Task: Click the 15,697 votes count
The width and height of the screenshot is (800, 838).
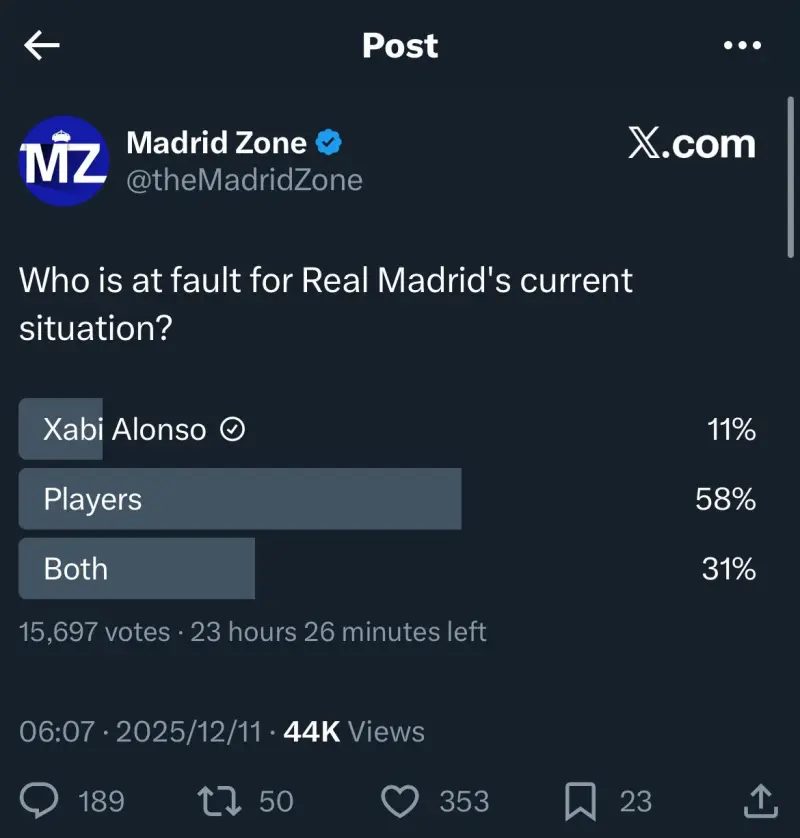Action: (94, 632)
